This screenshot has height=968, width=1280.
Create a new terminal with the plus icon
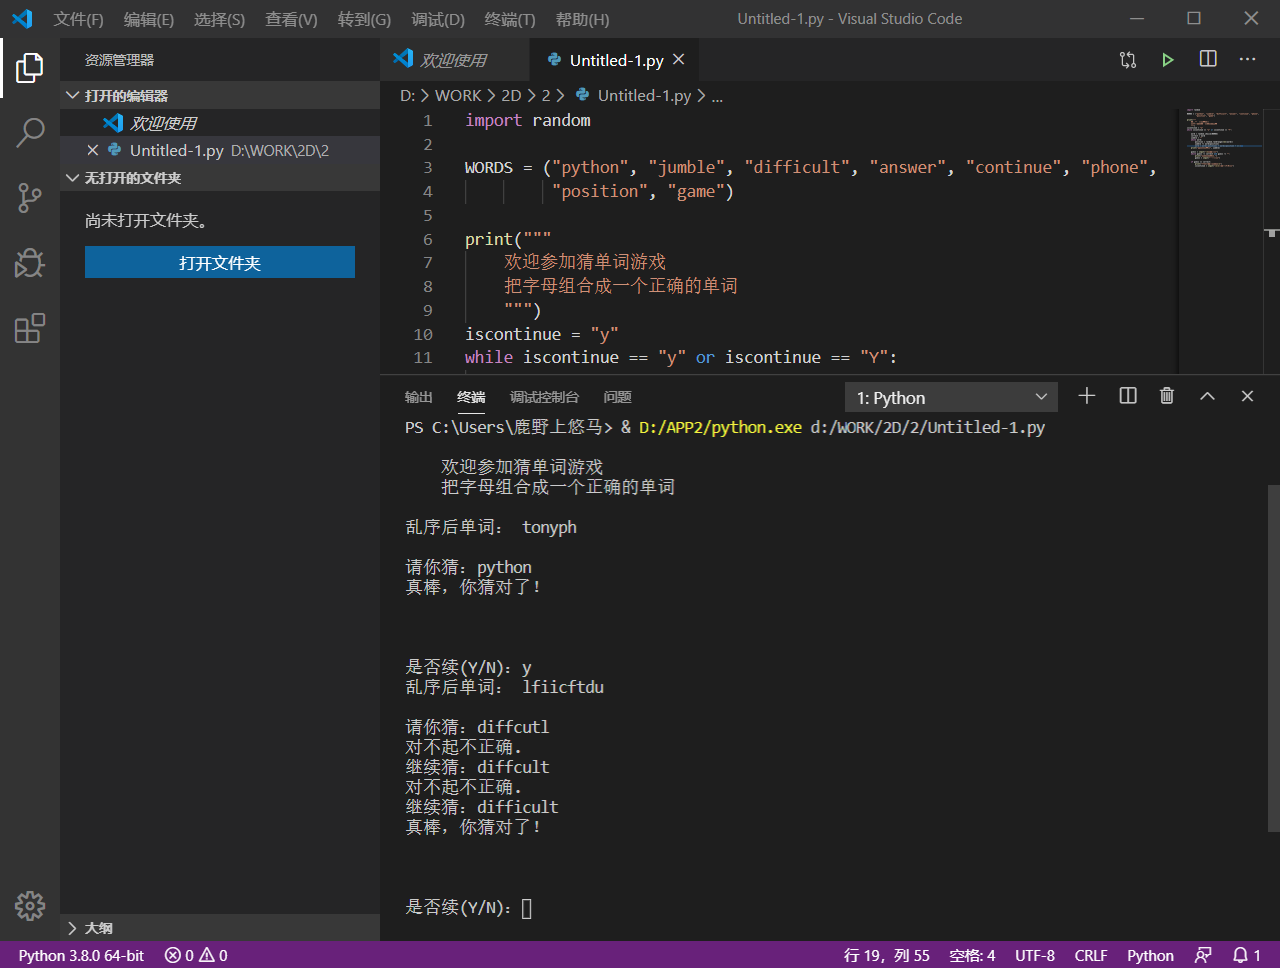click(x=1087, y=396)
